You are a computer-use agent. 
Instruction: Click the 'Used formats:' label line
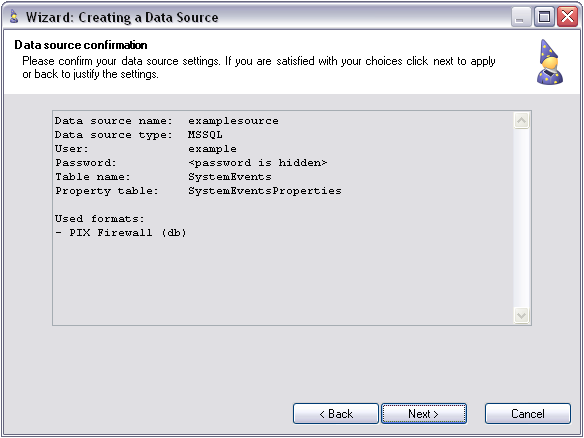click(99, 219)
